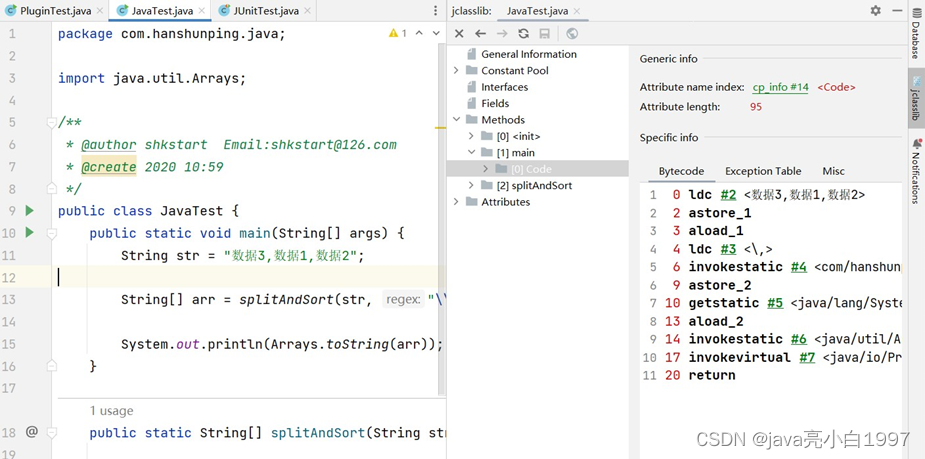Place cursor on empty line 12

tap(248, 277)
